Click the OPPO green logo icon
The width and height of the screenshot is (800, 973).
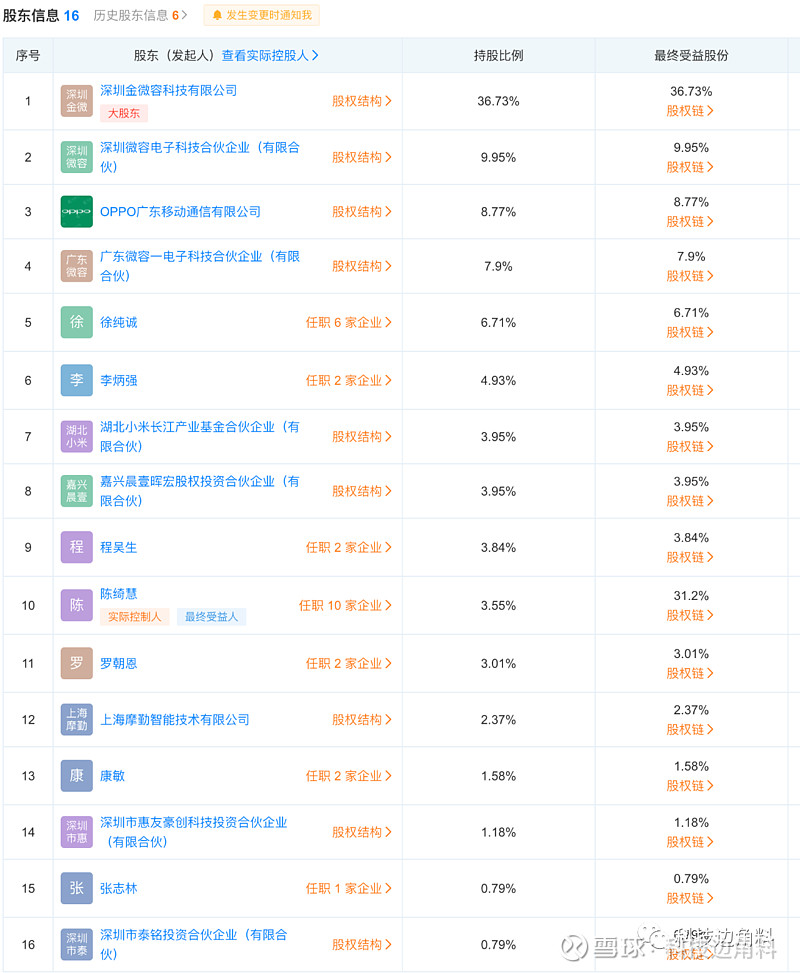click(77, 212)
